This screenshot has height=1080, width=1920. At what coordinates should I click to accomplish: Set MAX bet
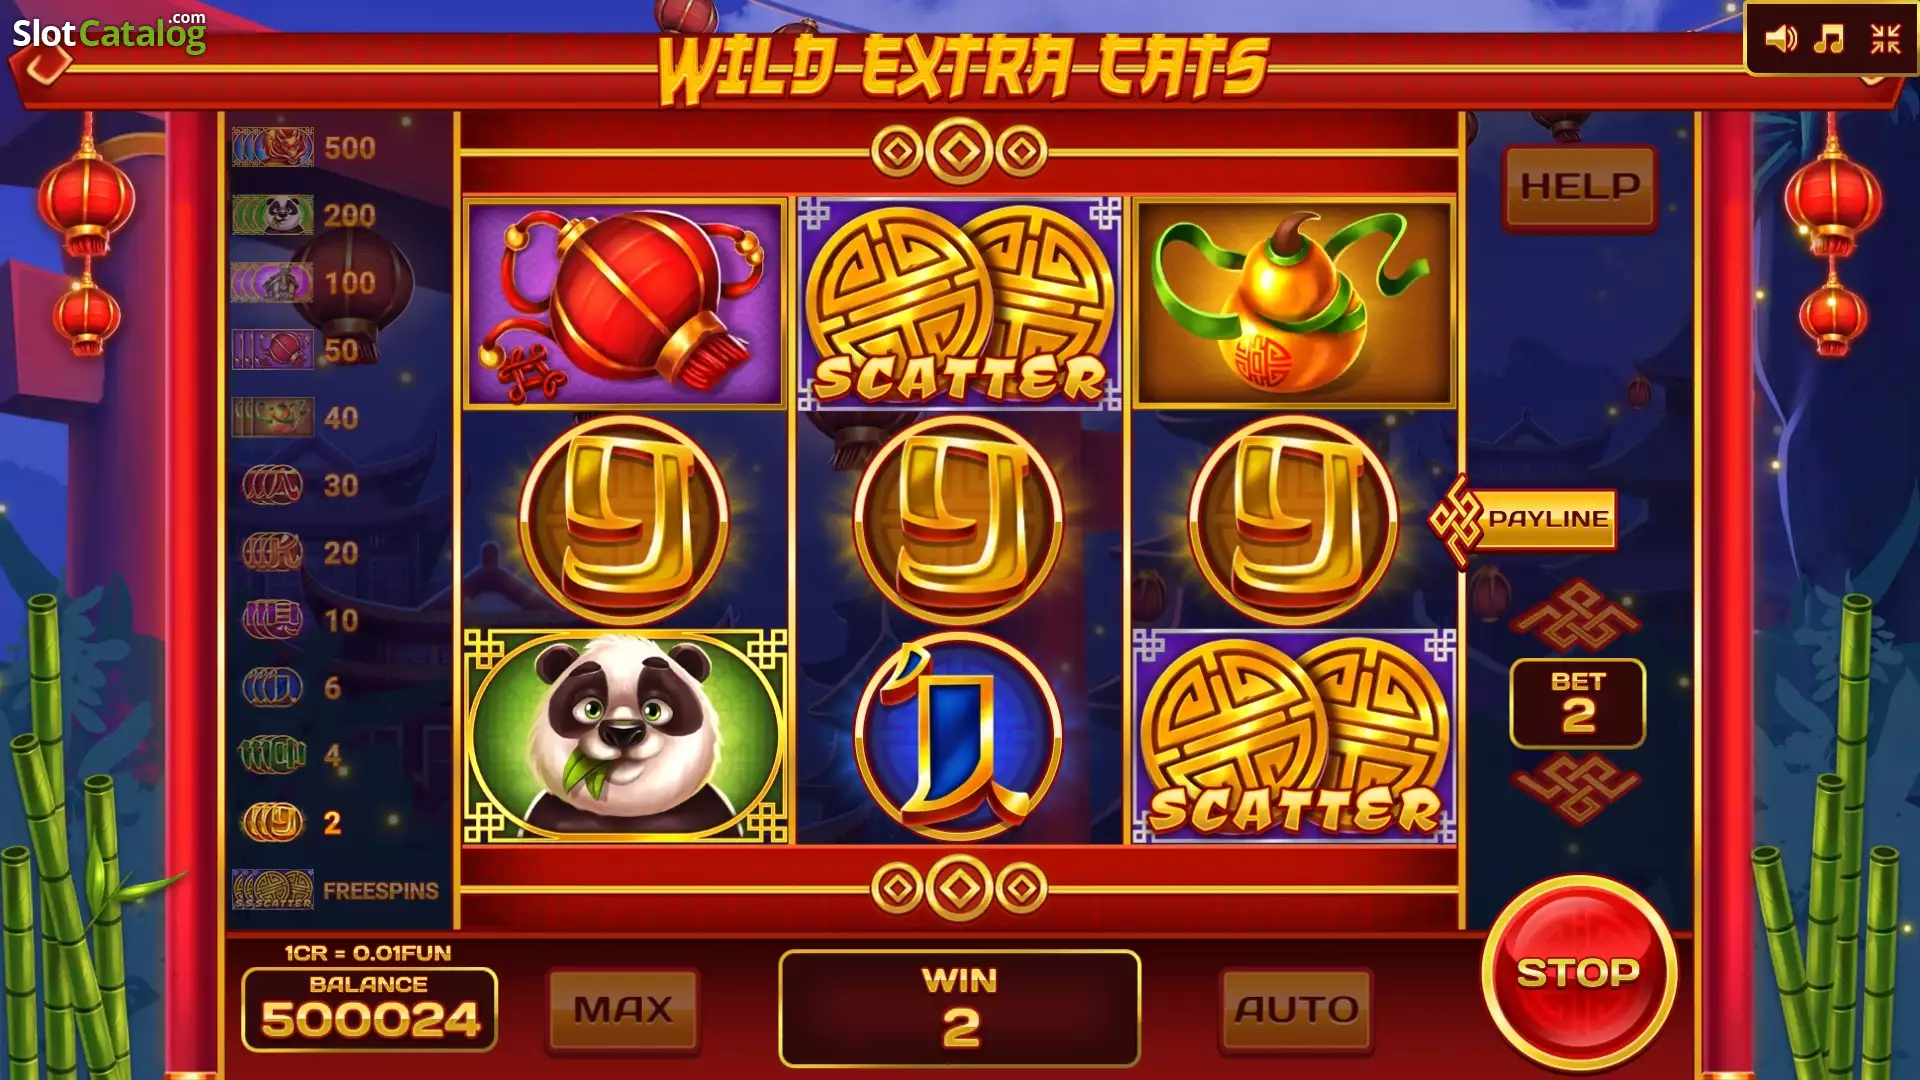click(623, 1010)
